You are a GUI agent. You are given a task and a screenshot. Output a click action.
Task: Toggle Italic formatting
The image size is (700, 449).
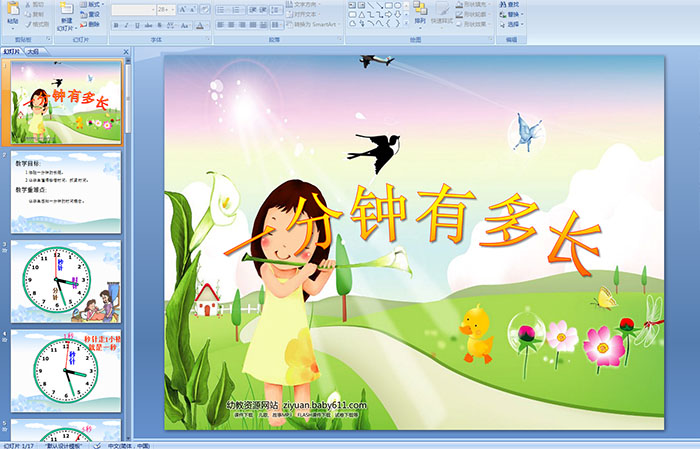coord(127,24)
